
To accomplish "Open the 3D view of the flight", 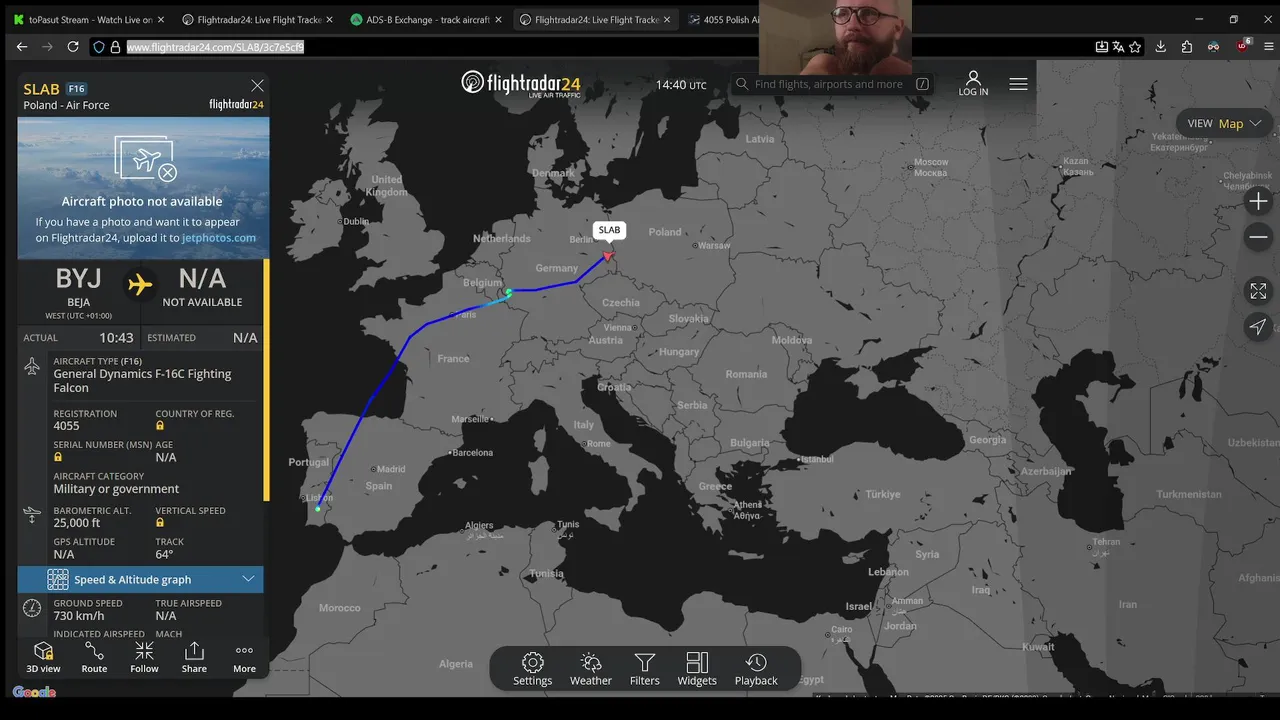I will pyautogui.click(x=43, y=658).
